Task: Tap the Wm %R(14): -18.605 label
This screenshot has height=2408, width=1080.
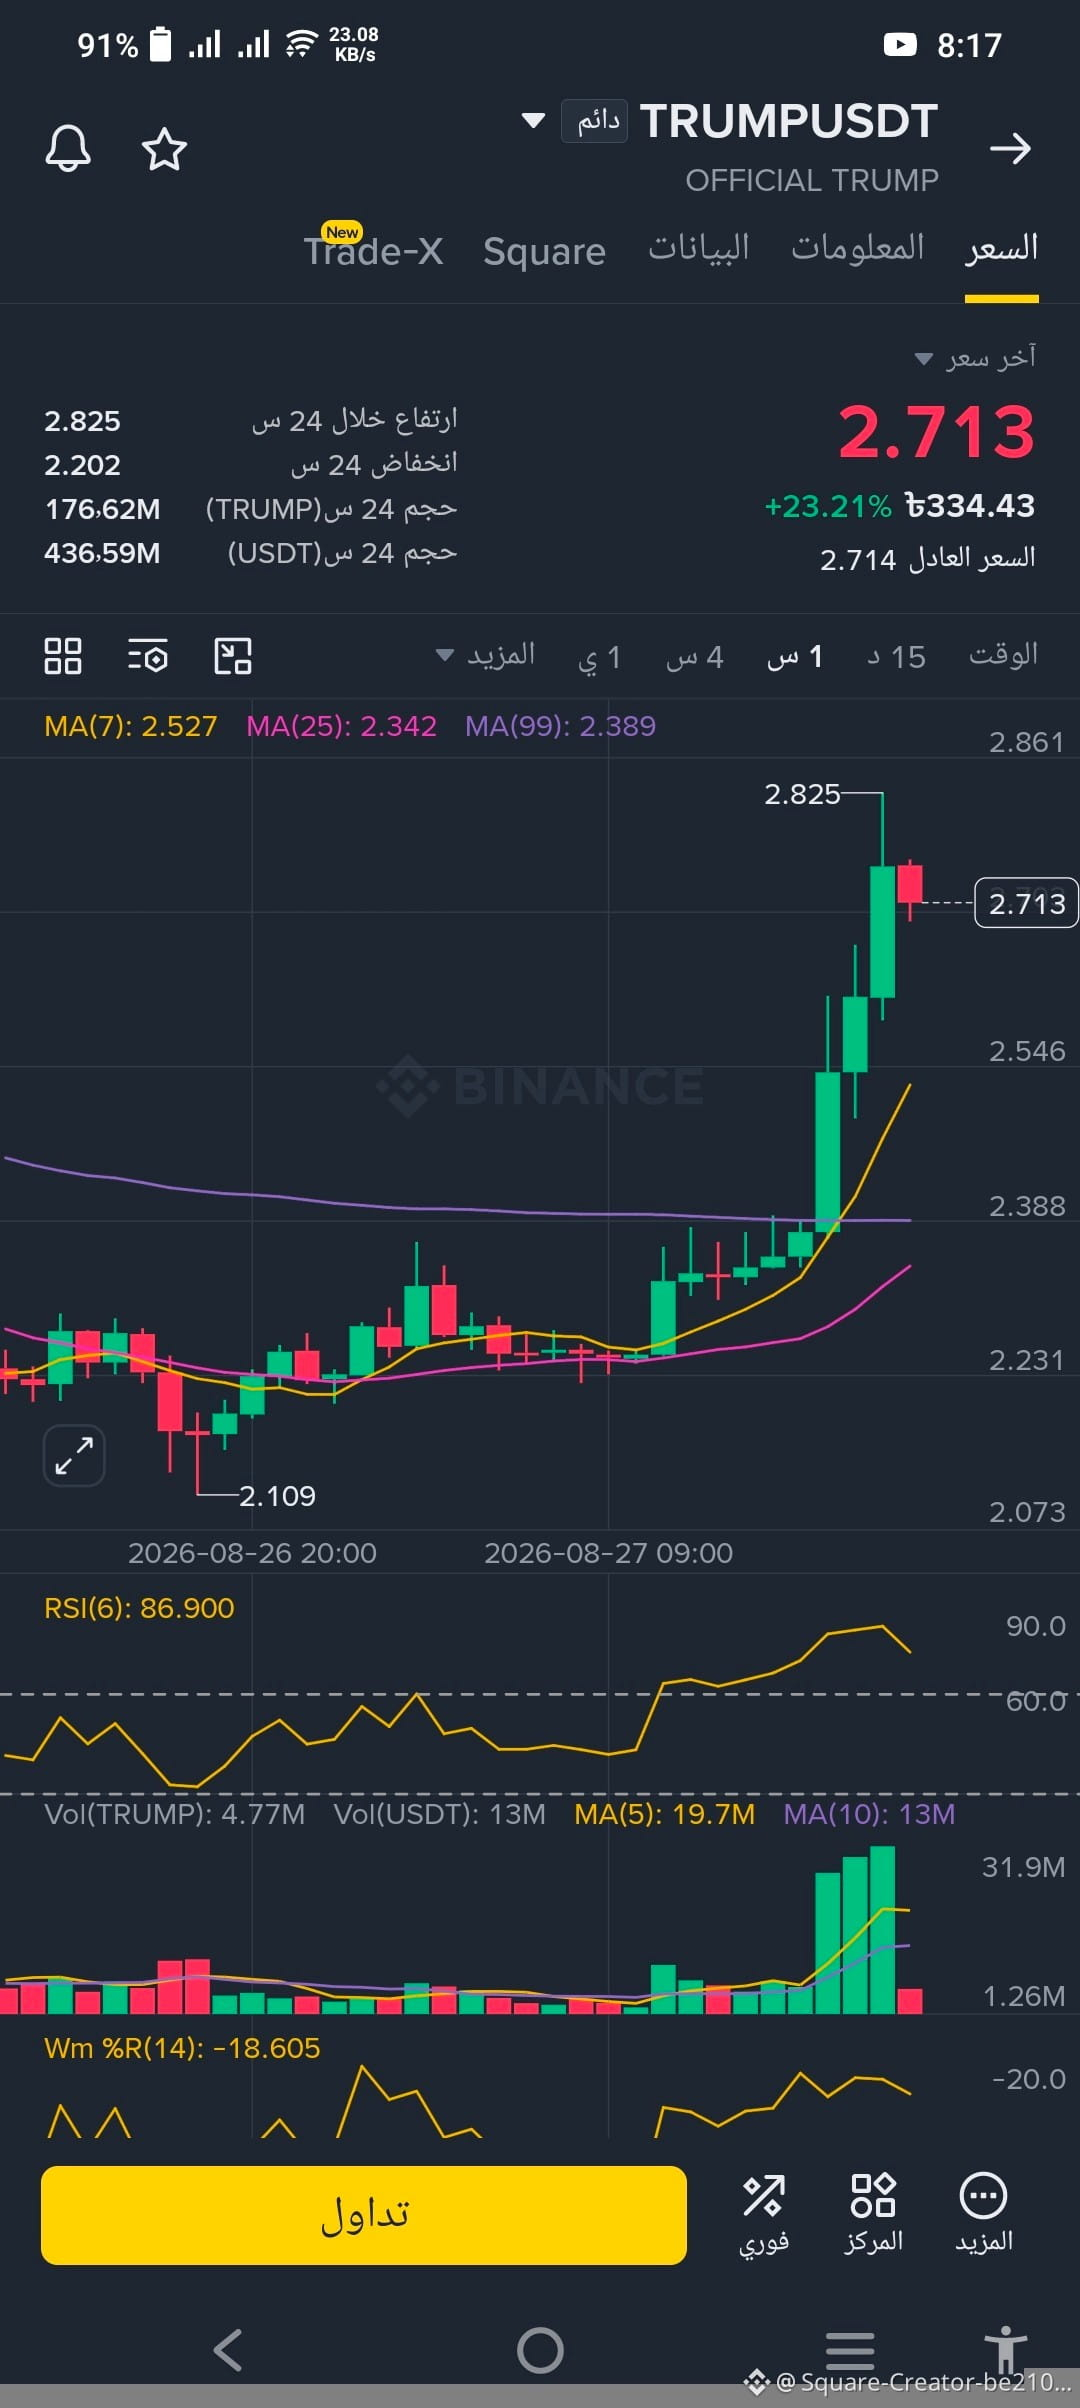Action: click(182, 2048)
